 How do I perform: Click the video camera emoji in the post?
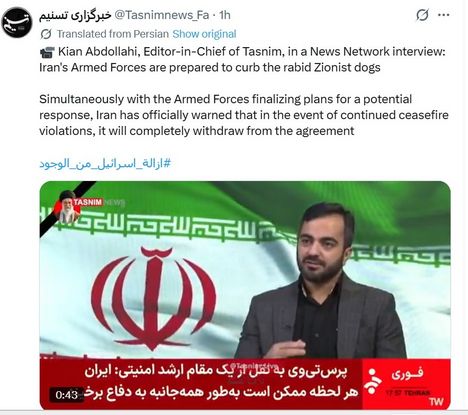[47, 52]
